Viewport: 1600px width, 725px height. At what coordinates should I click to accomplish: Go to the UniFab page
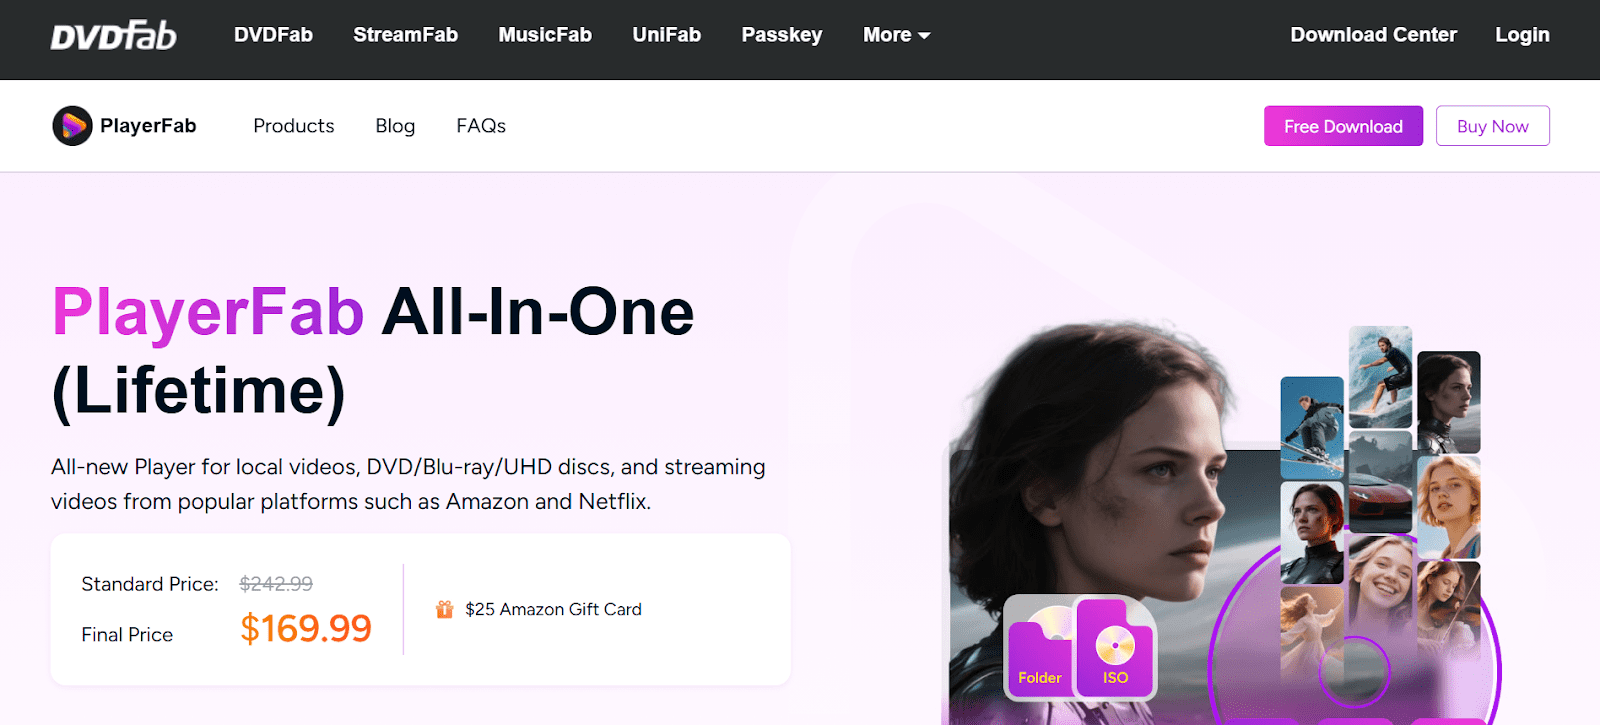pyautogui.click(x=666, y=35)
